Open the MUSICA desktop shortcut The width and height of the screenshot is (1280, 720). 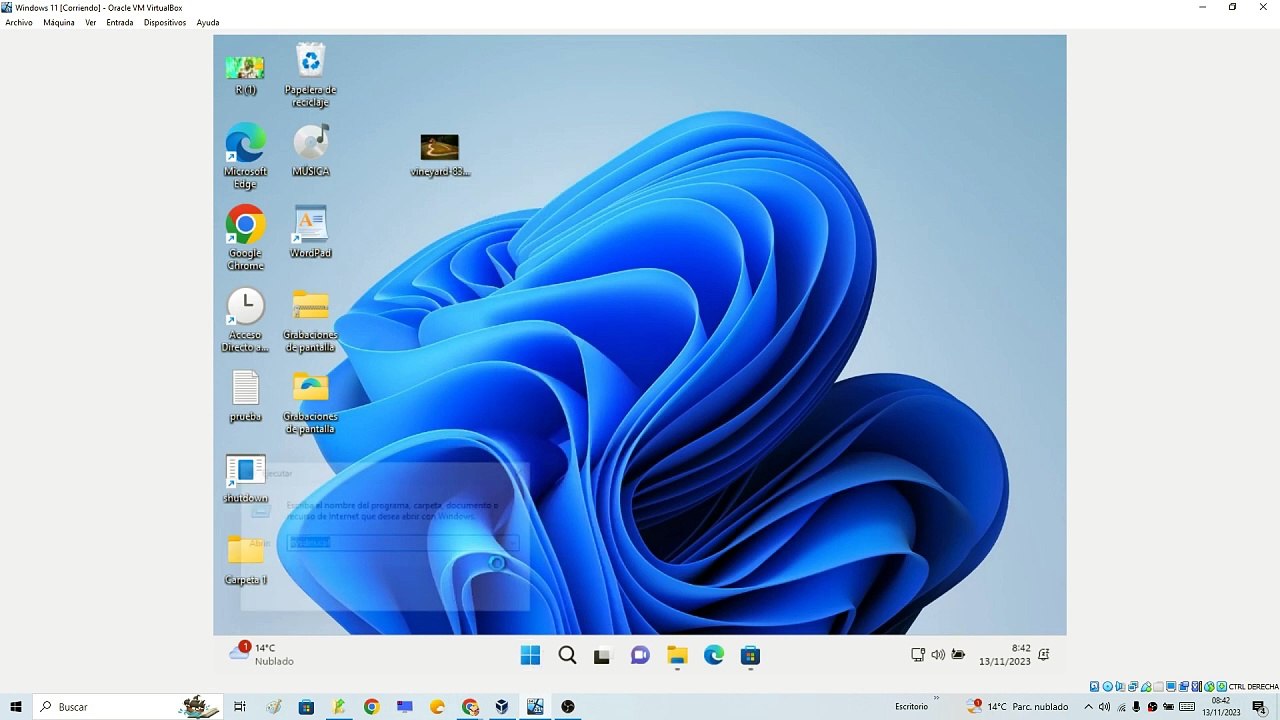point(310,151)
